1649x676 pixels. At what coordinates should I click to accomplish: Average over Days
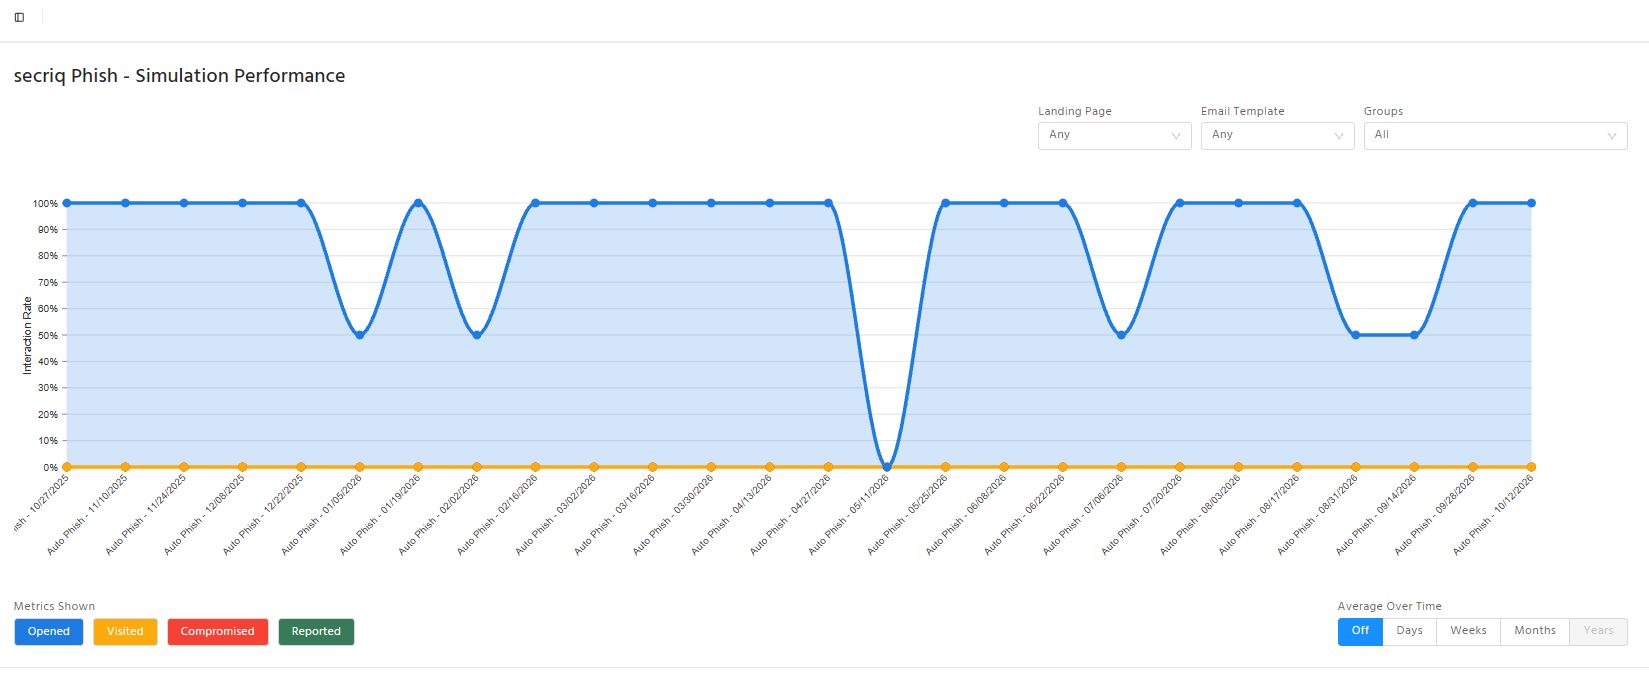(1409, 631)
